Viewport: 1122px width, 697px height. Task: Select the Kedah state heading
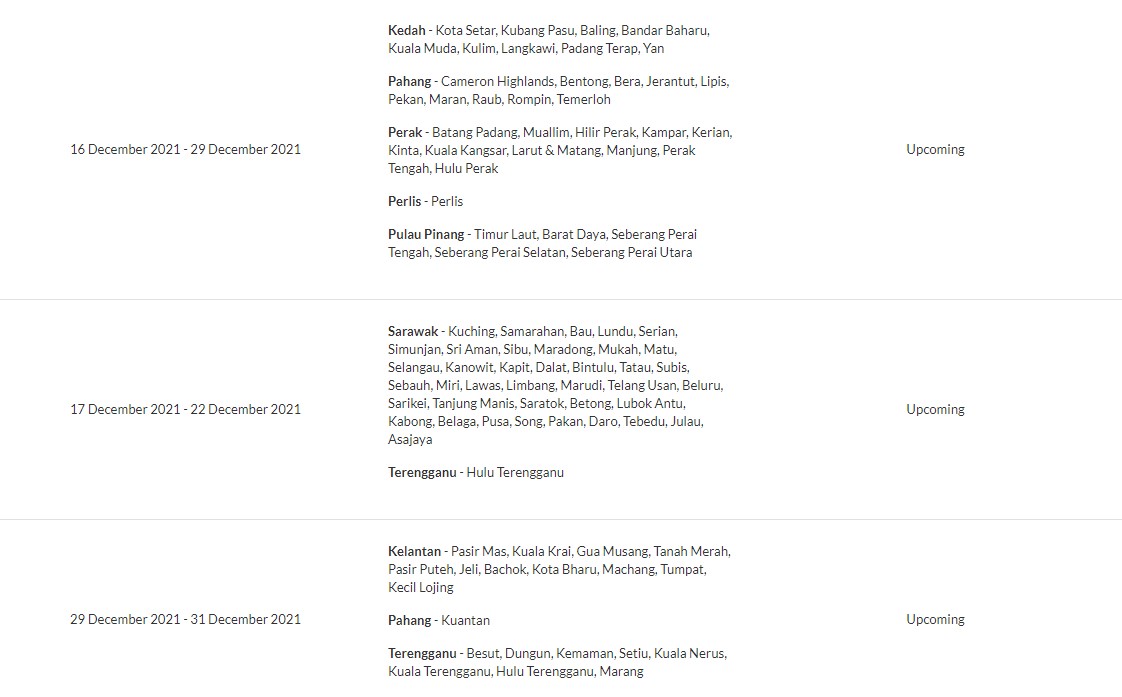(x=406, y=31)
